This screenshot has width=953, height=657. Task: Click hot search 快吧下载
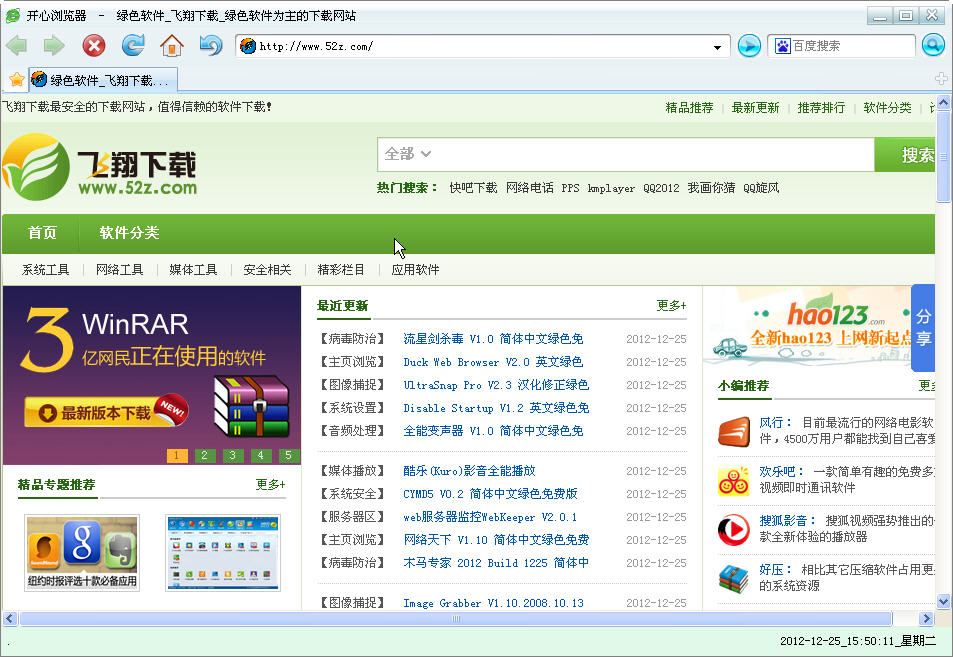point(473,188)
